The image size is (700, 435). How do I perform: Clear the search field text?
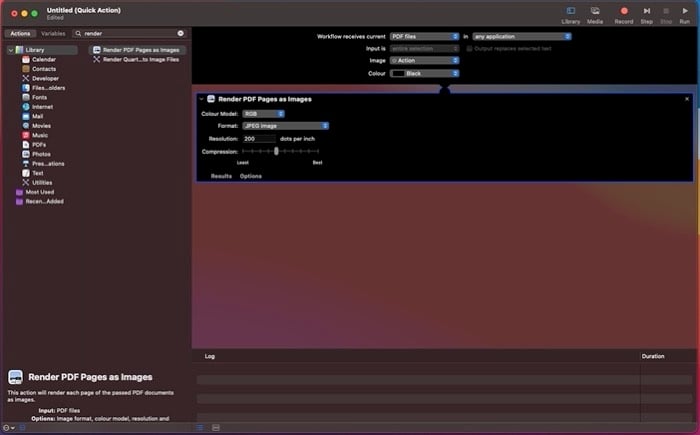(180, 33)
